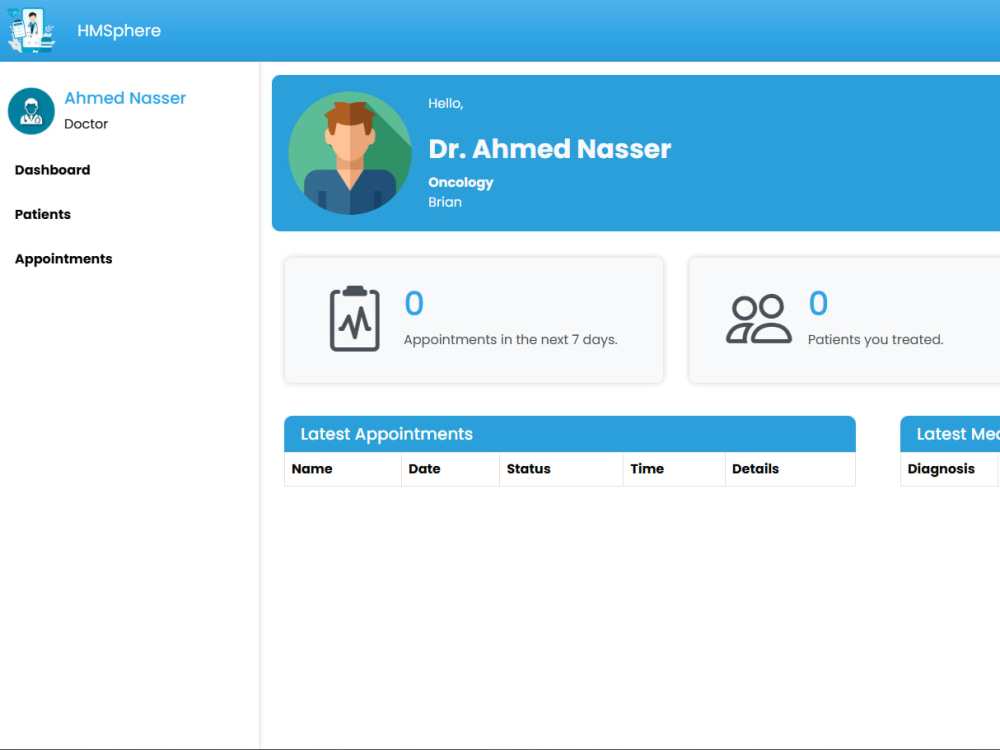1000x750 pixels.
Task: Click the doctor avatar icon in sidebar
Action: coord(31,111)
